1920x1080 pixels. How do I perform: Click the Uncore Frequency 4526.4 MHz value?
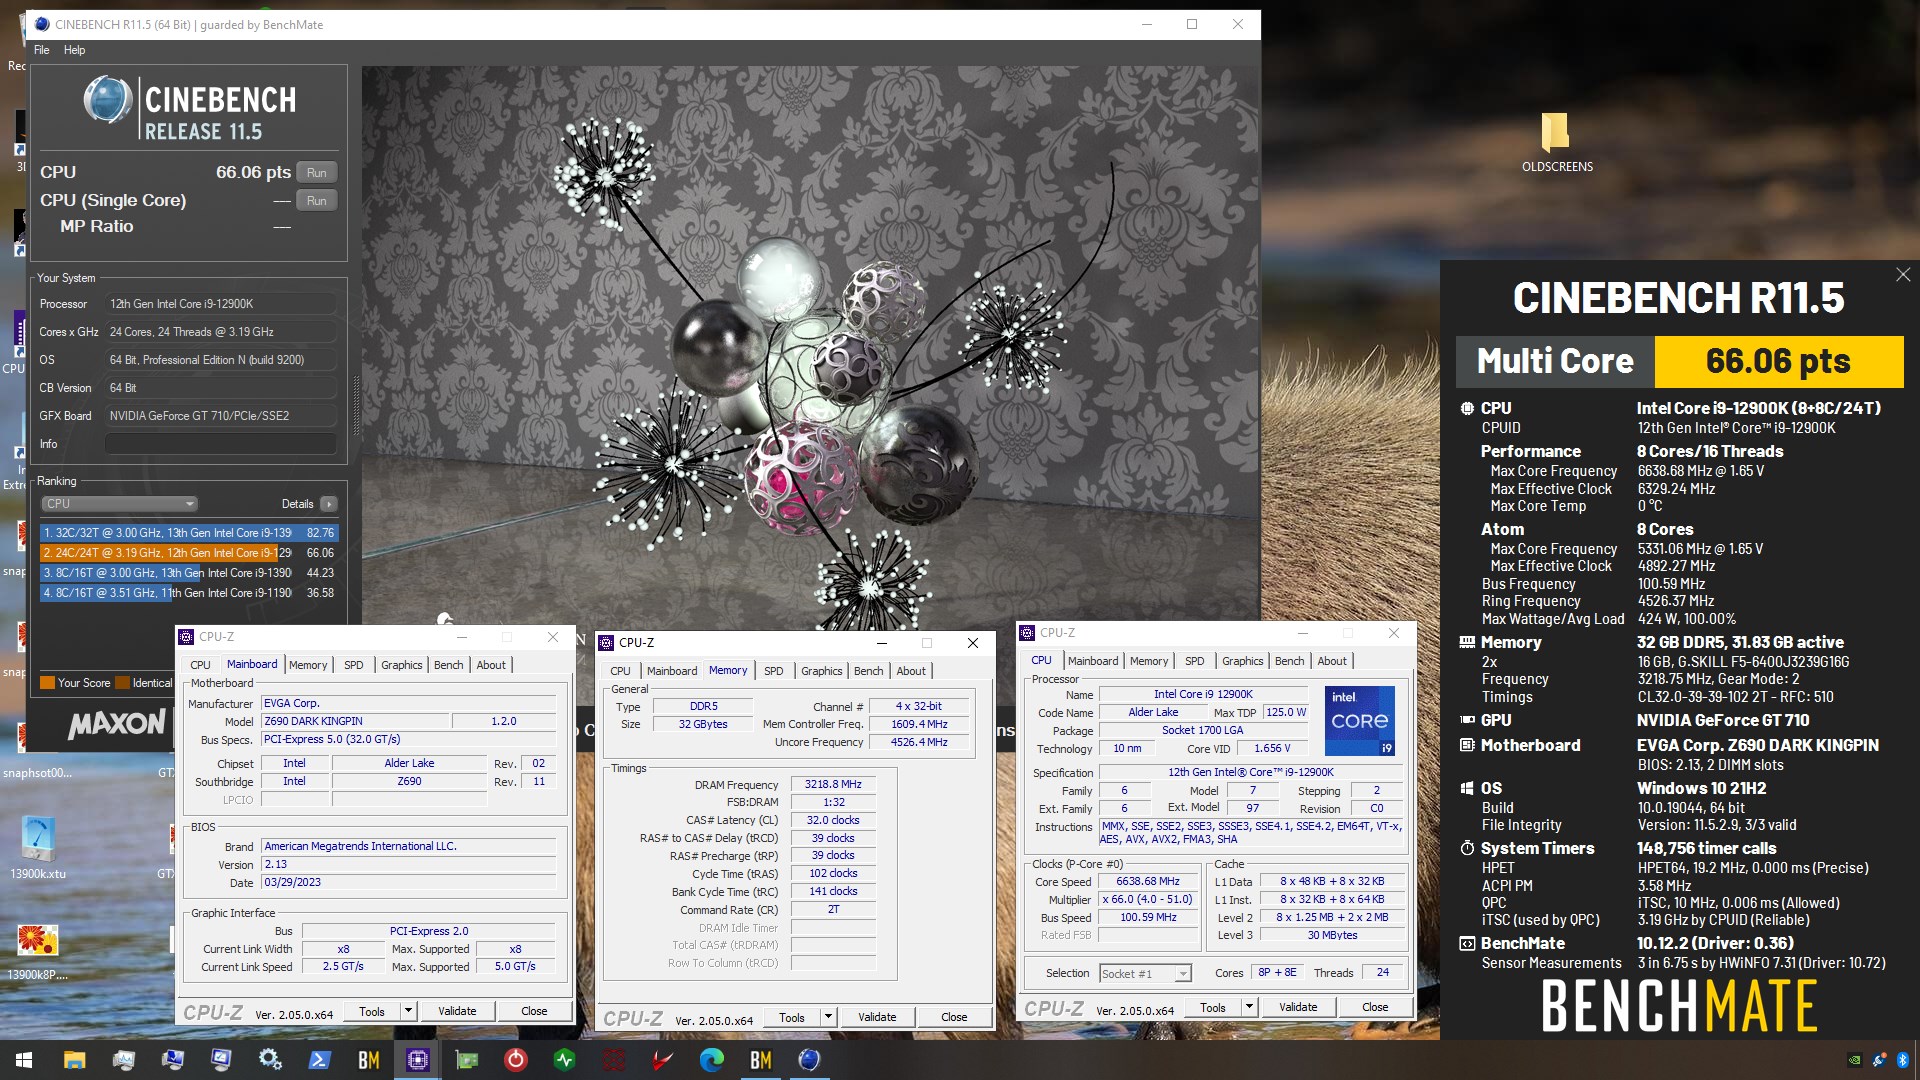pos(919,743)
